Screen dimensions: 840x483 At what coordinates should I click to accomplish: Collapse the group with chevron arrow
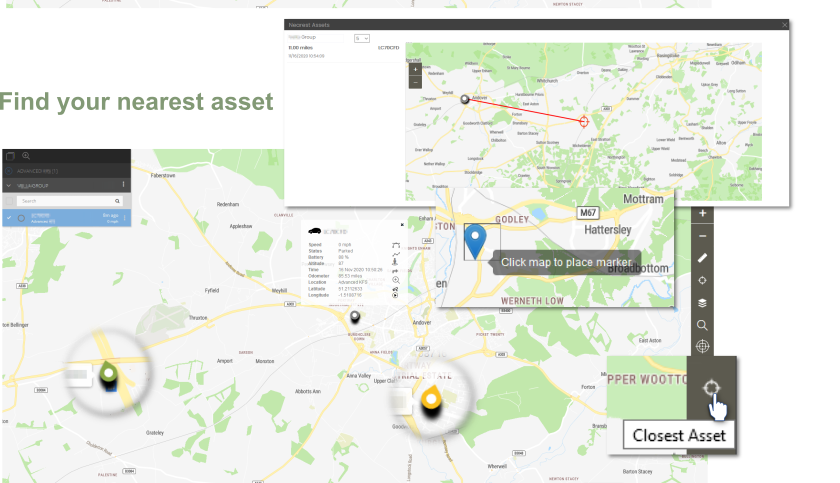pos(9,185)
